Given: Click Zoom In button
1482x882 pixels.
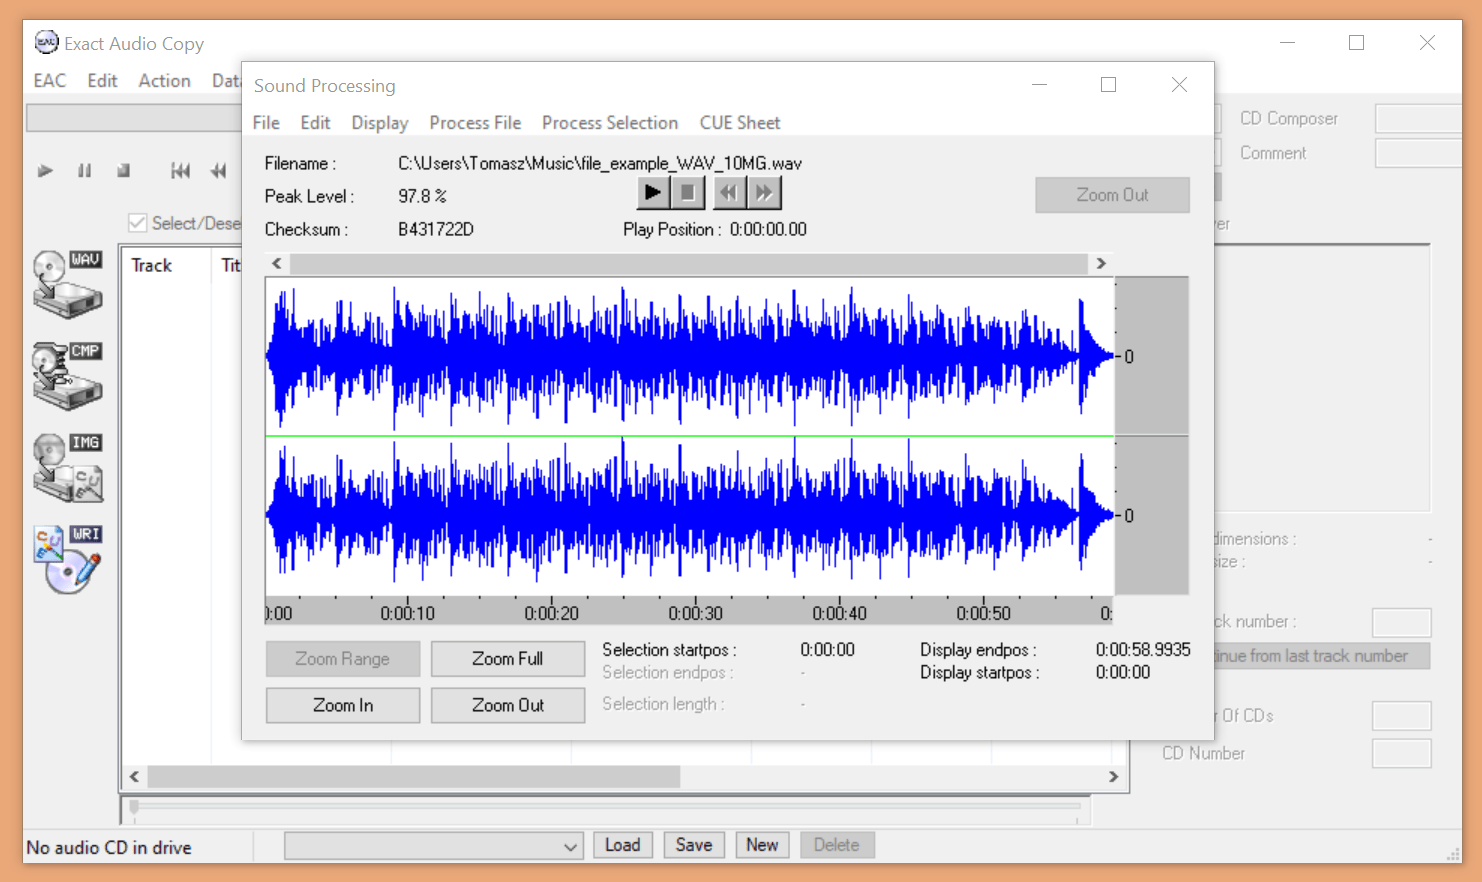Looking at the screenshot, I should pyautogui.click(x=343, y=705).
